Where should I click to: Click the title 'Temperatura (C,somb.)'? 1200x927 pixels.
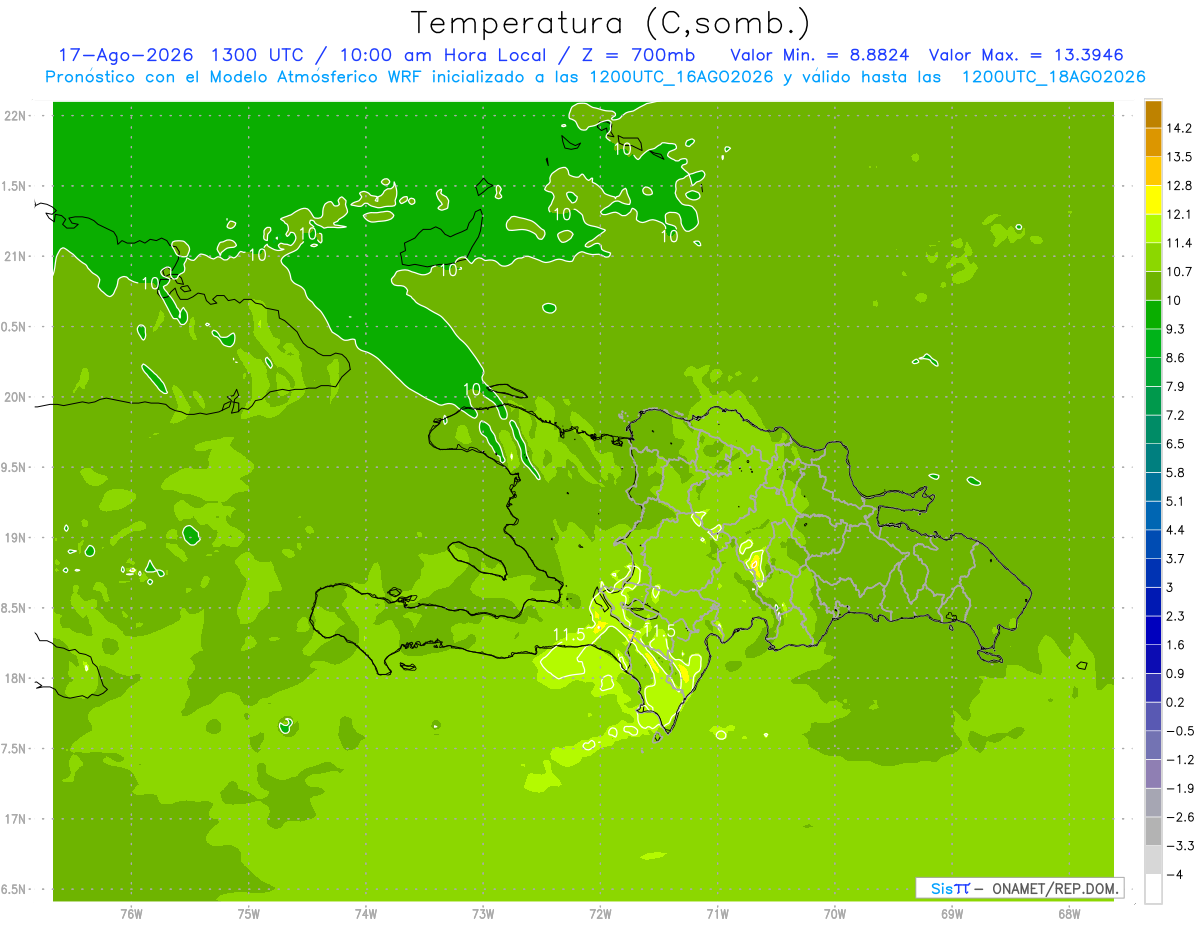[x=611, y=23]
